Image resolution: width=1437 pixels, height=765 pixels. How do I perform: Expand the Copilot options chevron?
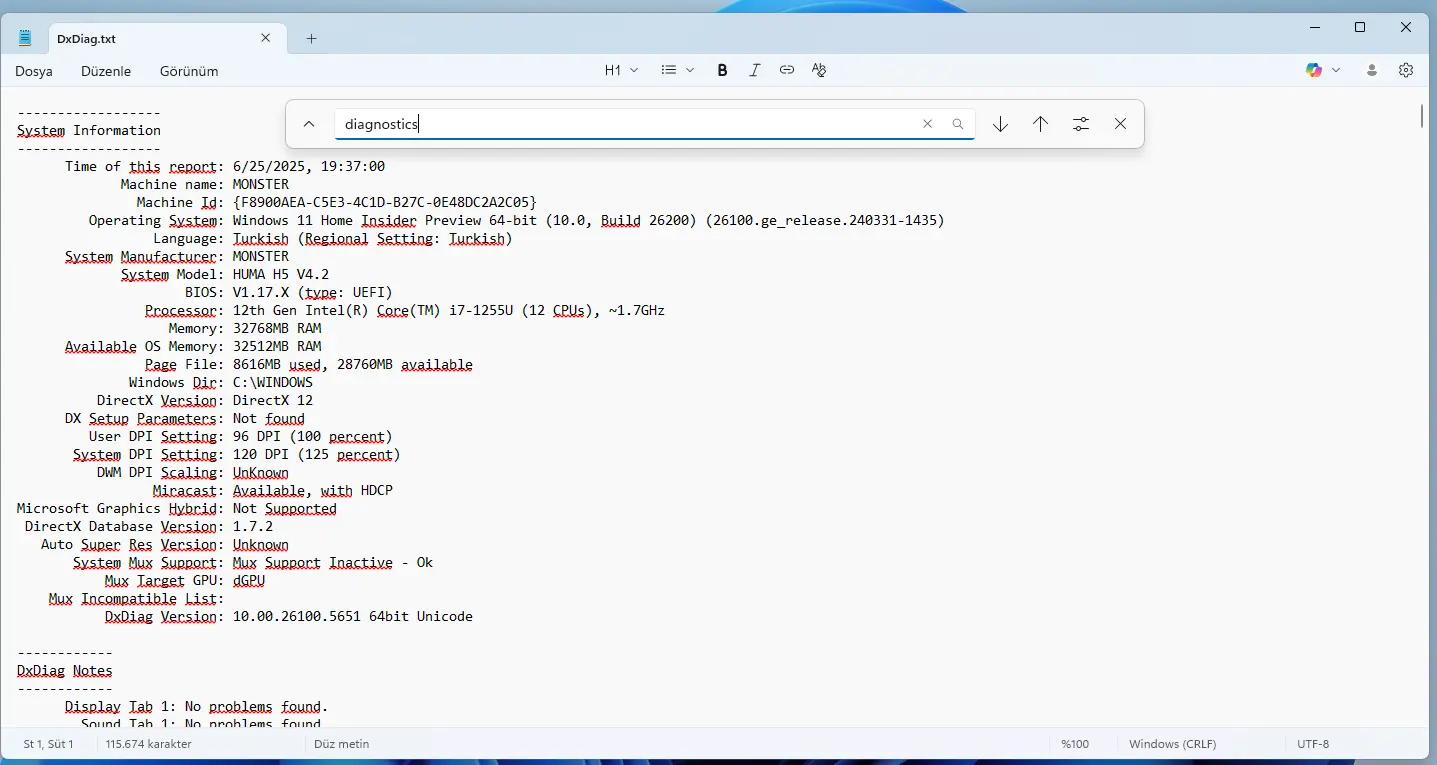(x=1336, y=70)
